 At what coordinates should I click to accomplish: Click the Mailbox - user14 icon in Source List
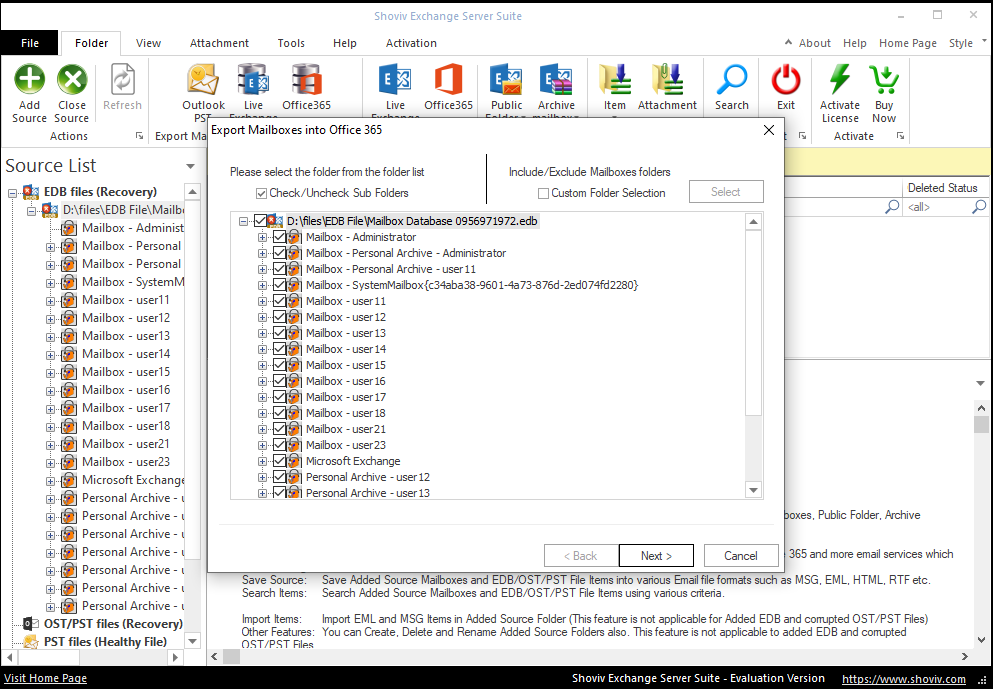click(x=69, y=355)
